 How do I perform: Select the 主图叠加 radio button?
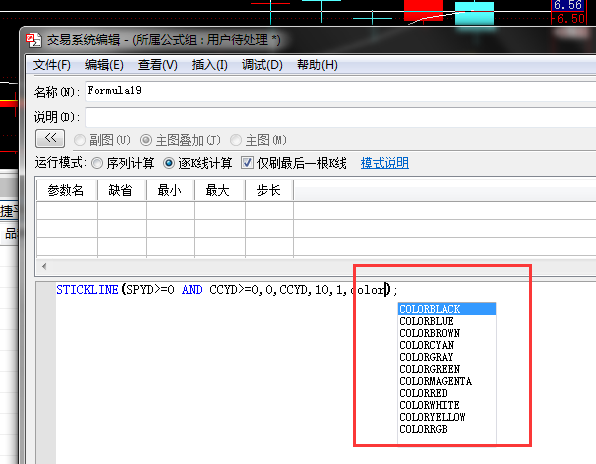click(146, 140)
